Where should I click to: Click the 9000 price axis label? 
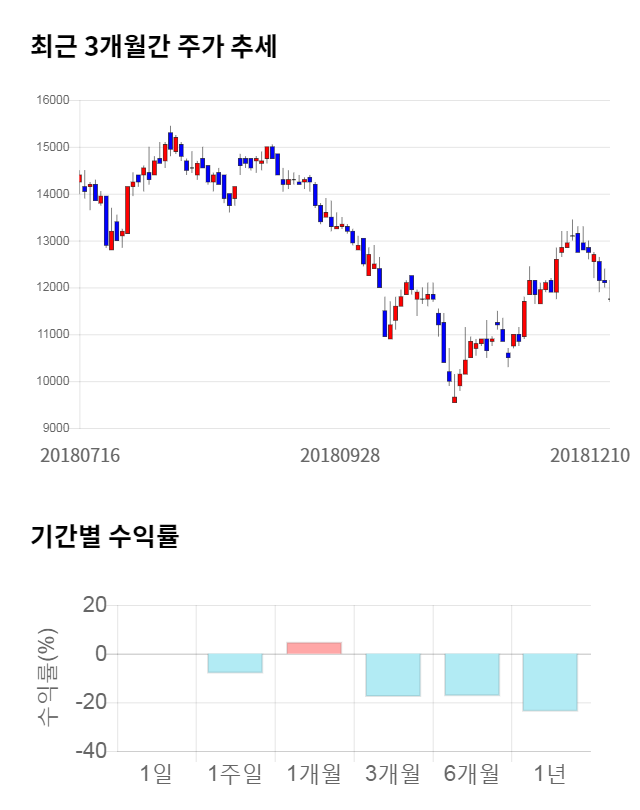point(57,428)
